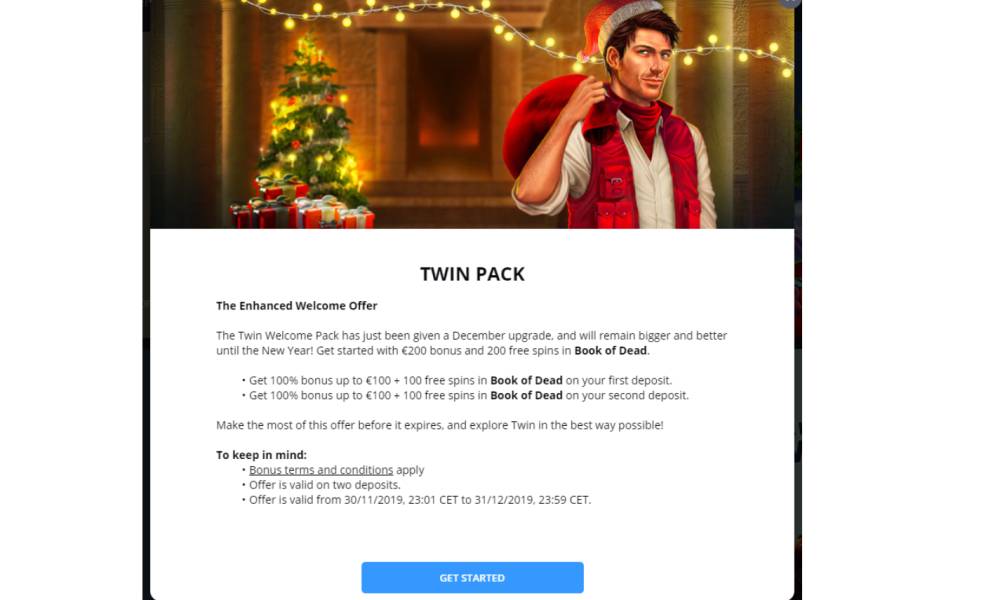The width and height of the screenshot is (1000, 600).
Task: Click the blue GET STARTED button
Action: tap(472, 578)
